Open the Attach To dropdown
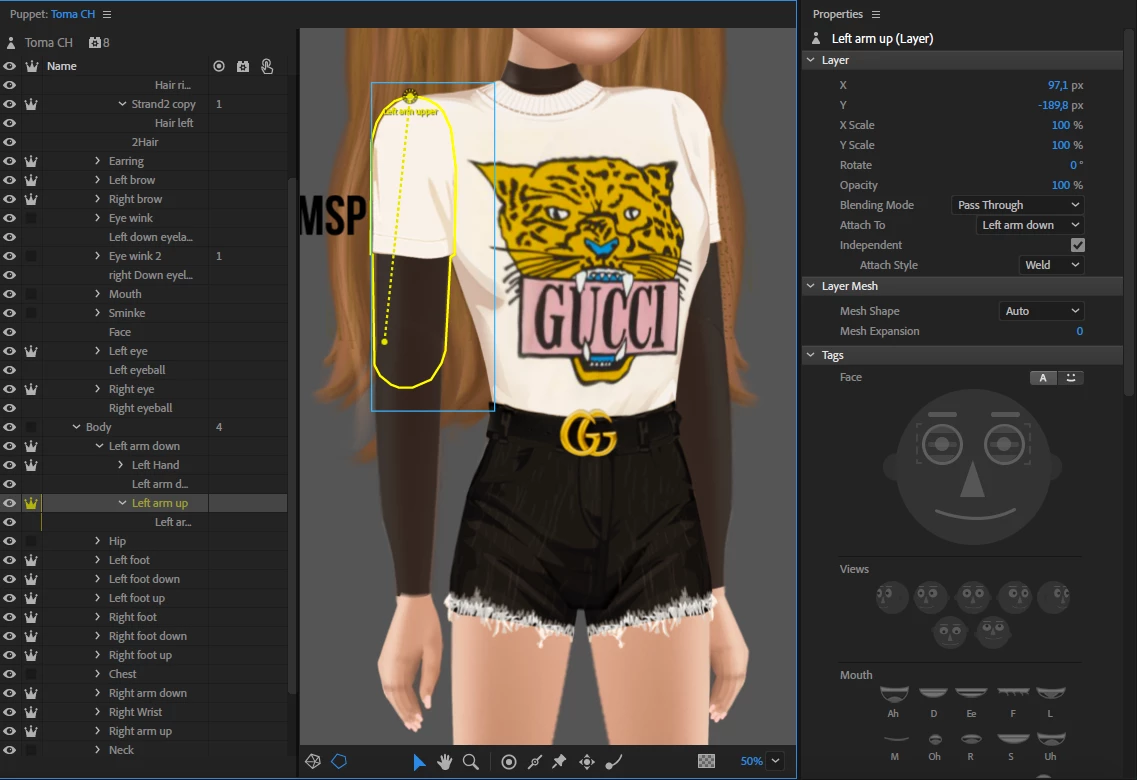Image resolution: width=1137 pixels, height=780 pixels. point(1030,225)
